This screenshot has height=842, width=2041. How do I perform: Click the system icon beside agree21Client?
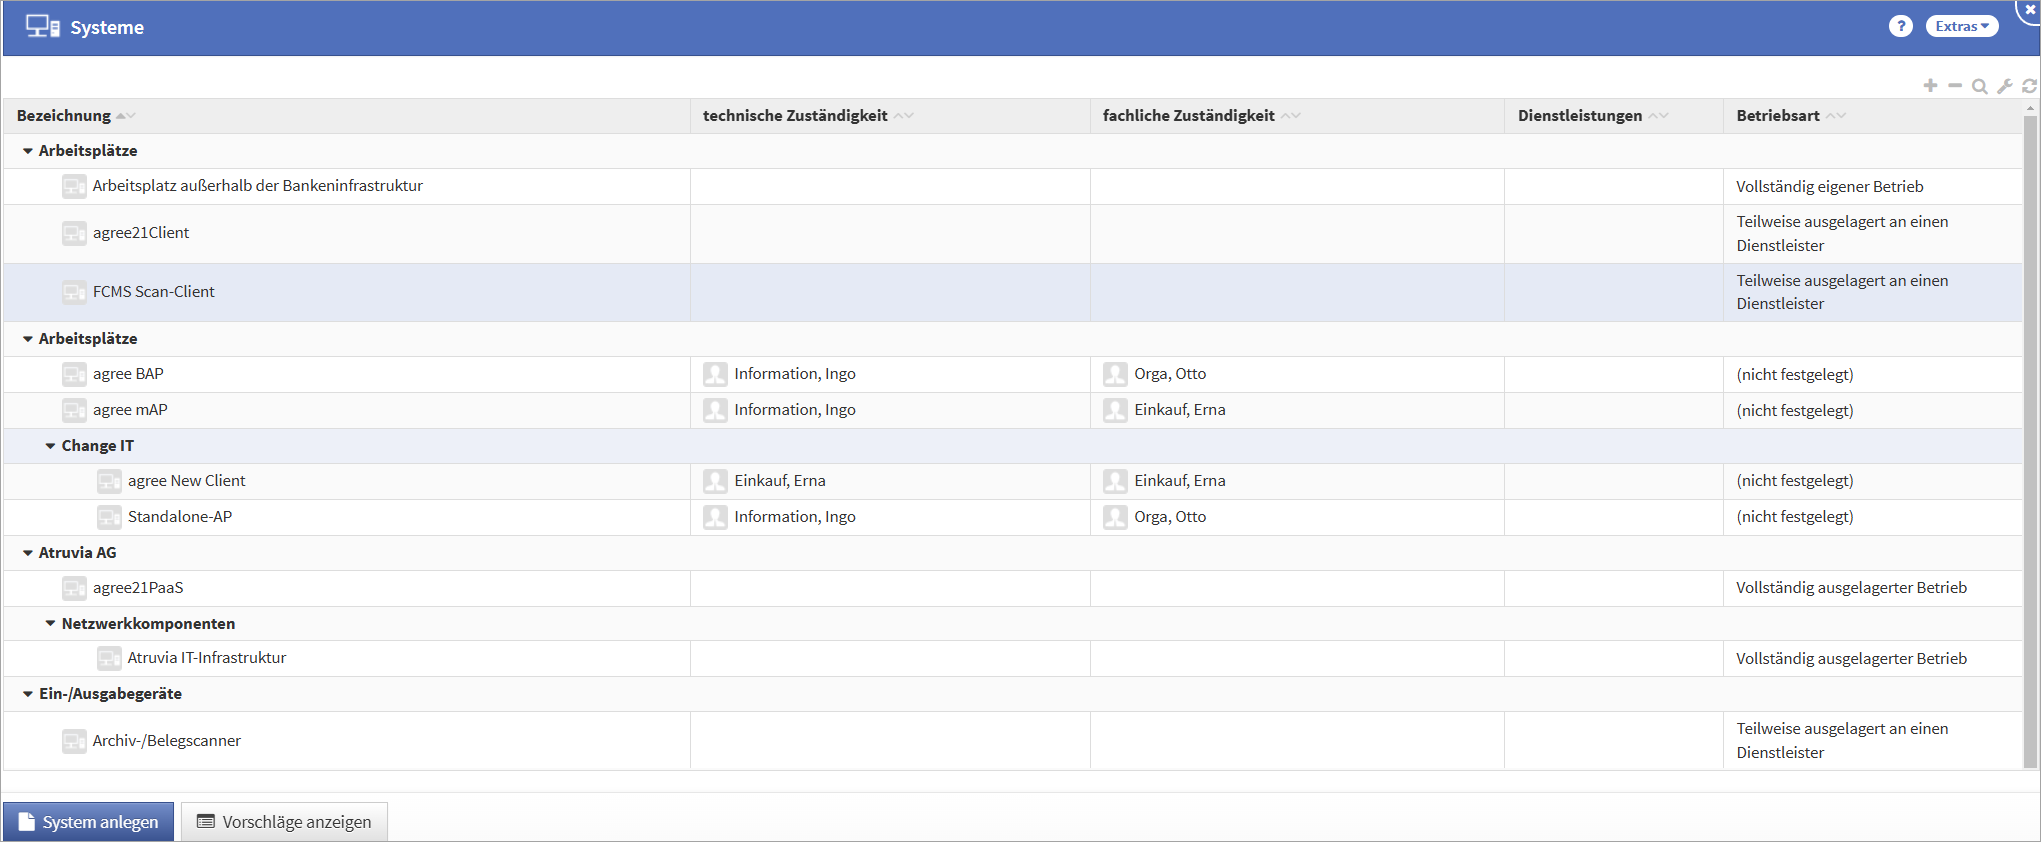pos(74,233)
